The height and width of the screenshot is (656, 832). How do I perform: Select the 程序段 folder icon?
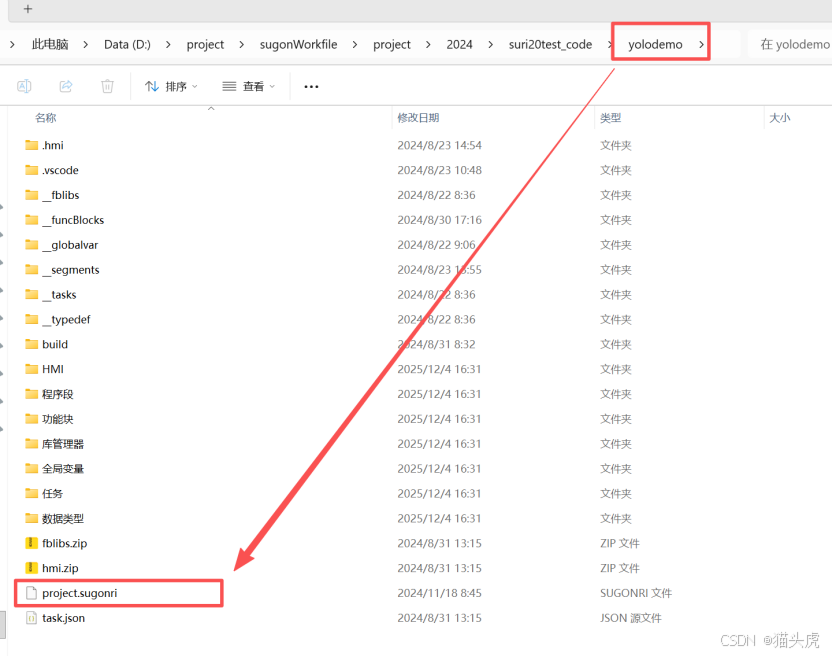(x=32, y=394)
